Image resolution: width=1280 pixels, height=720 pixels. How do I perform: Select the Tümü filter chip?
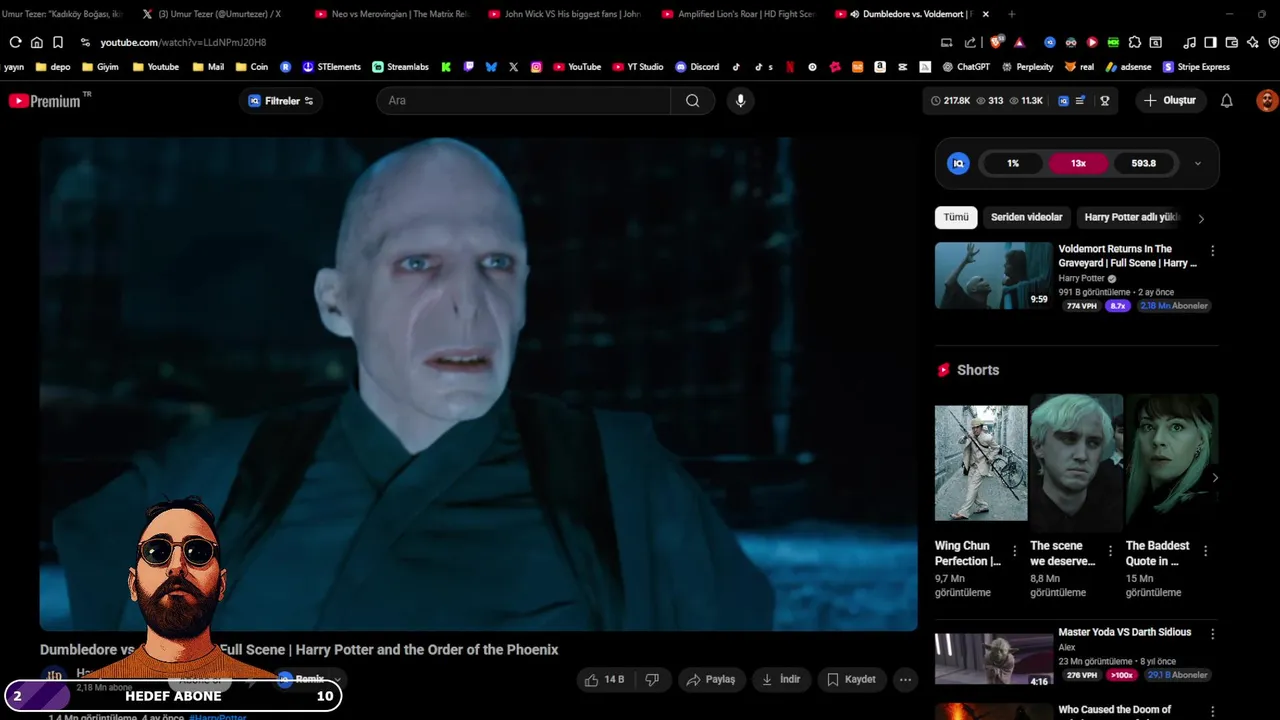(956, 217)
